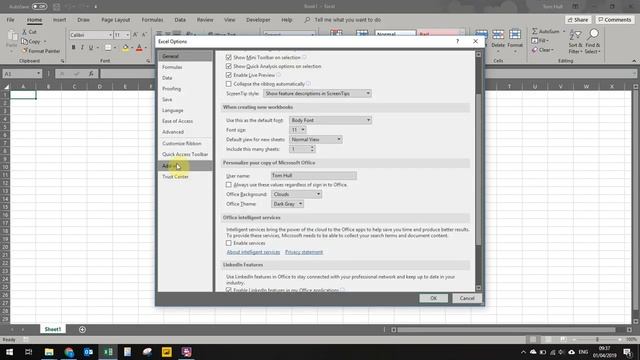This screenshot has height=360, width=640.
Task: Toggle Italic formatting in Font group
Action: point(82,48)
